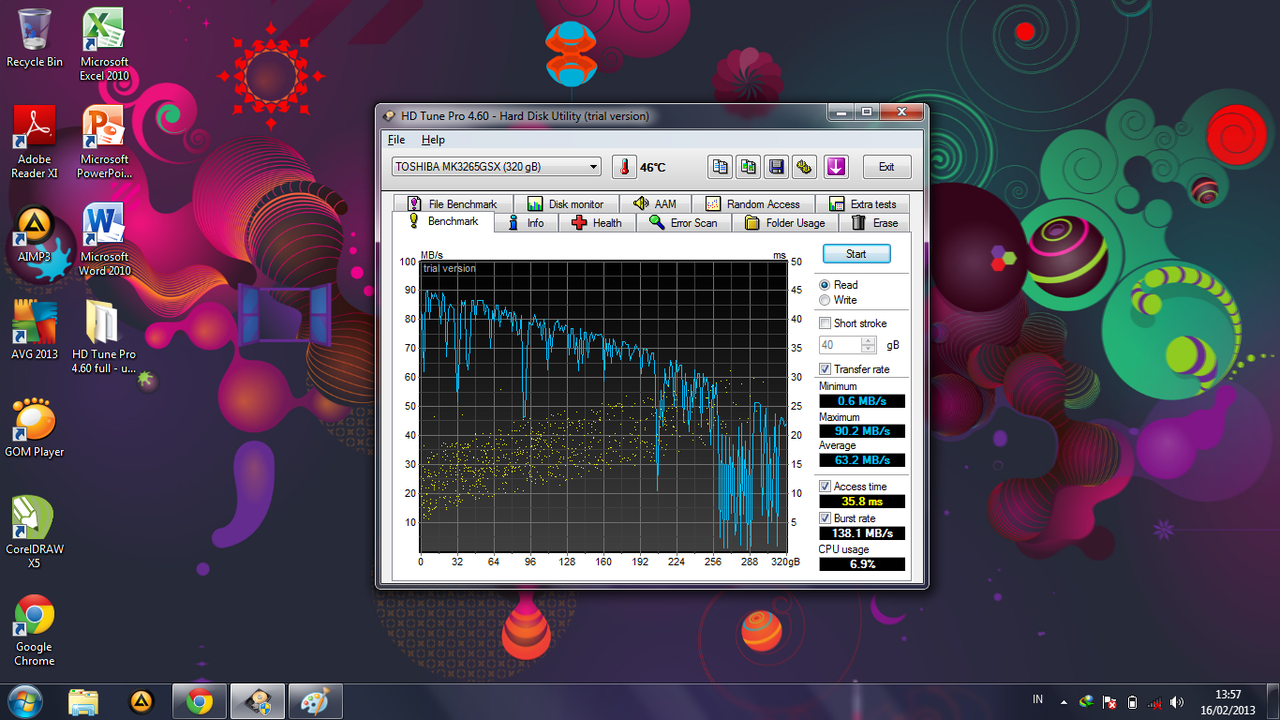This screenshot has height=720, width=1280.
Task: Click the battery tray icon
Action: pyautogui.click(x=1132, y=702)
